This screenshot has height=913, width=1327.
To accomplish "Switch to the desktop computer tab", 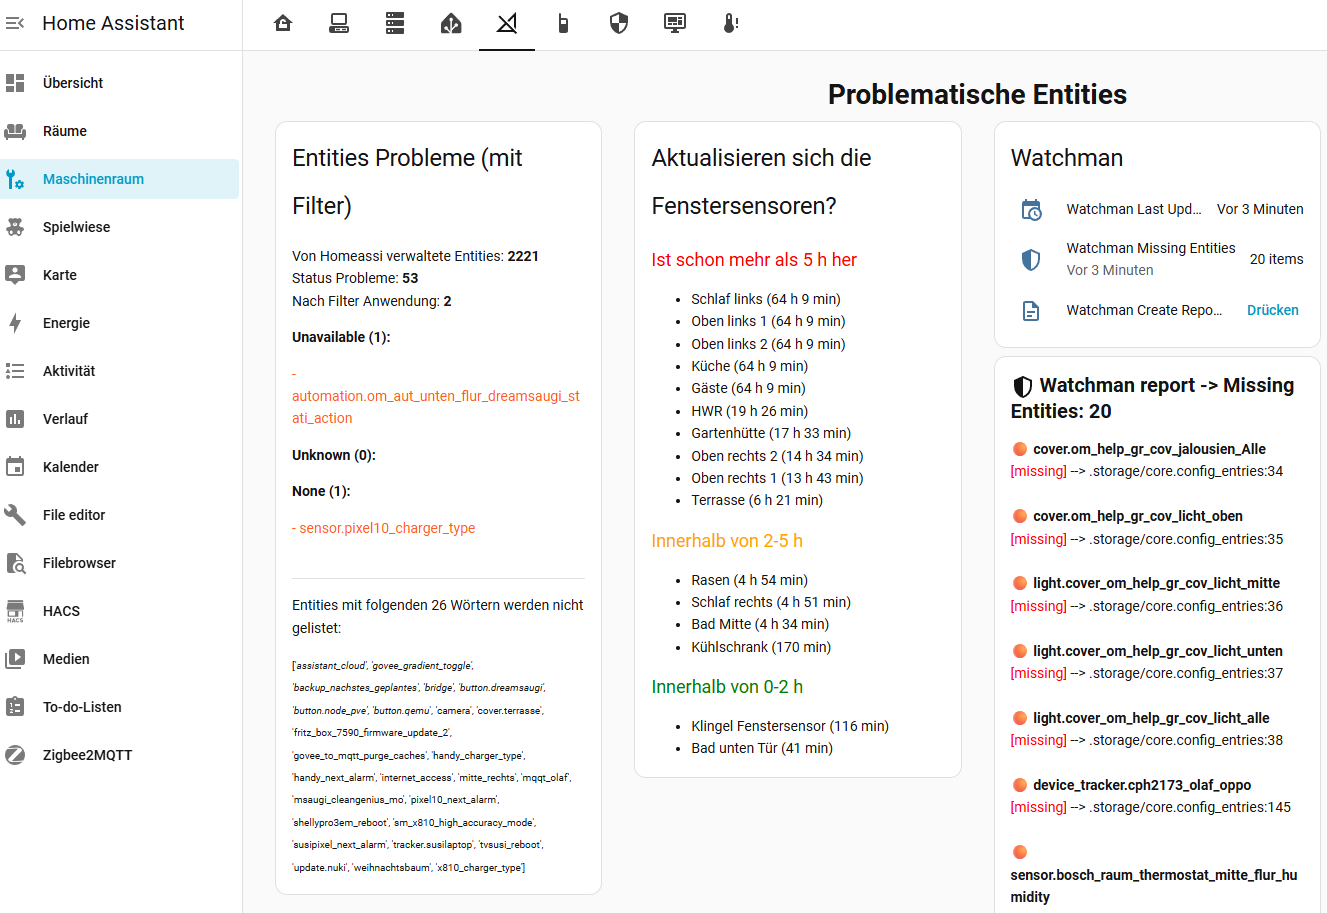I will (x=339, y=23).
